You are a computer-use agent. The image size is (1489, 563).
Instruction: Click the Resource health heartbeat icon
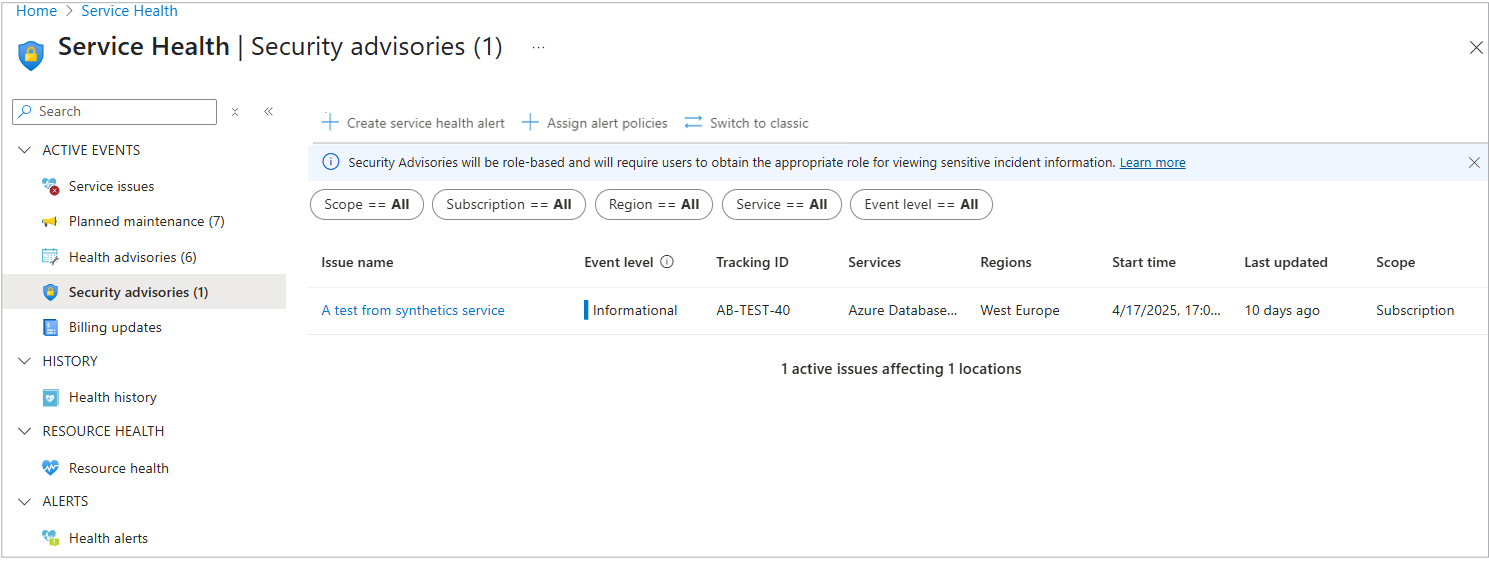(x=50, y=468)
